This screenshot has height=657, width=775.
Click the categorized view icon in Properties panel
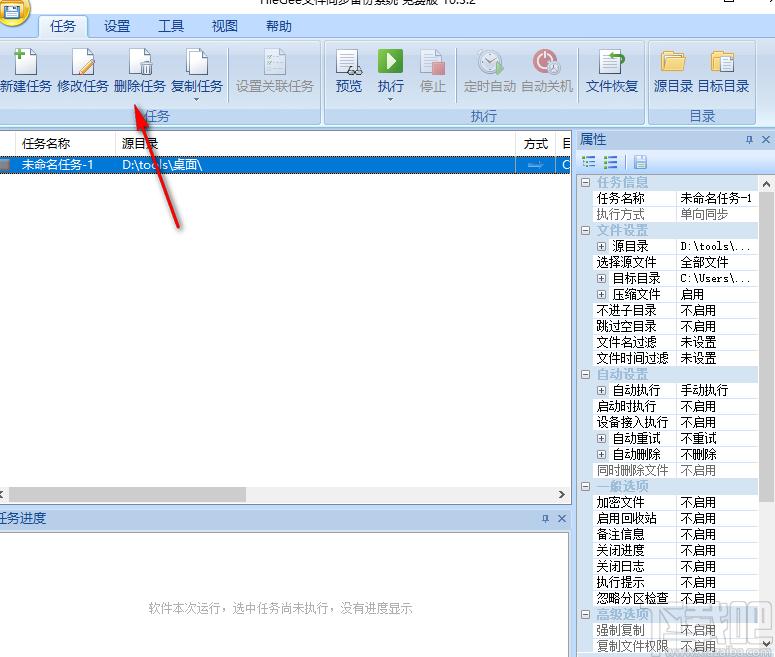(588, 162)
